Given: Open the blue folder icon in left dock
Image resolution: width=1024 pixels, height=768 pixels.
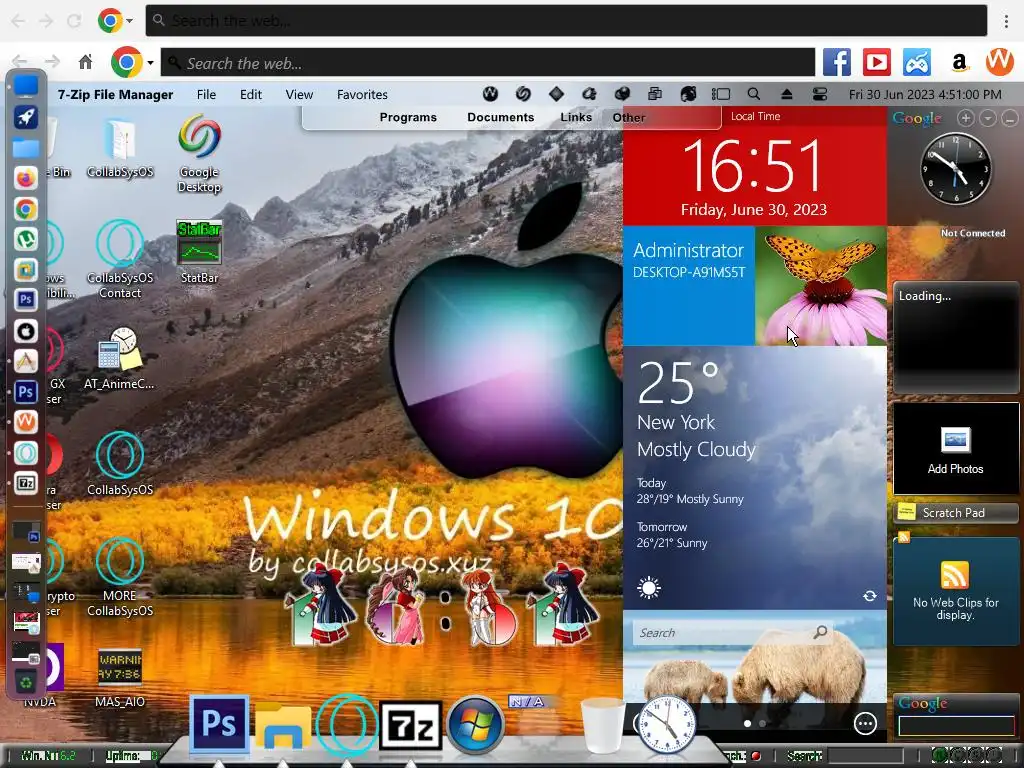Looking at the screenshot, I should point(26,148).
